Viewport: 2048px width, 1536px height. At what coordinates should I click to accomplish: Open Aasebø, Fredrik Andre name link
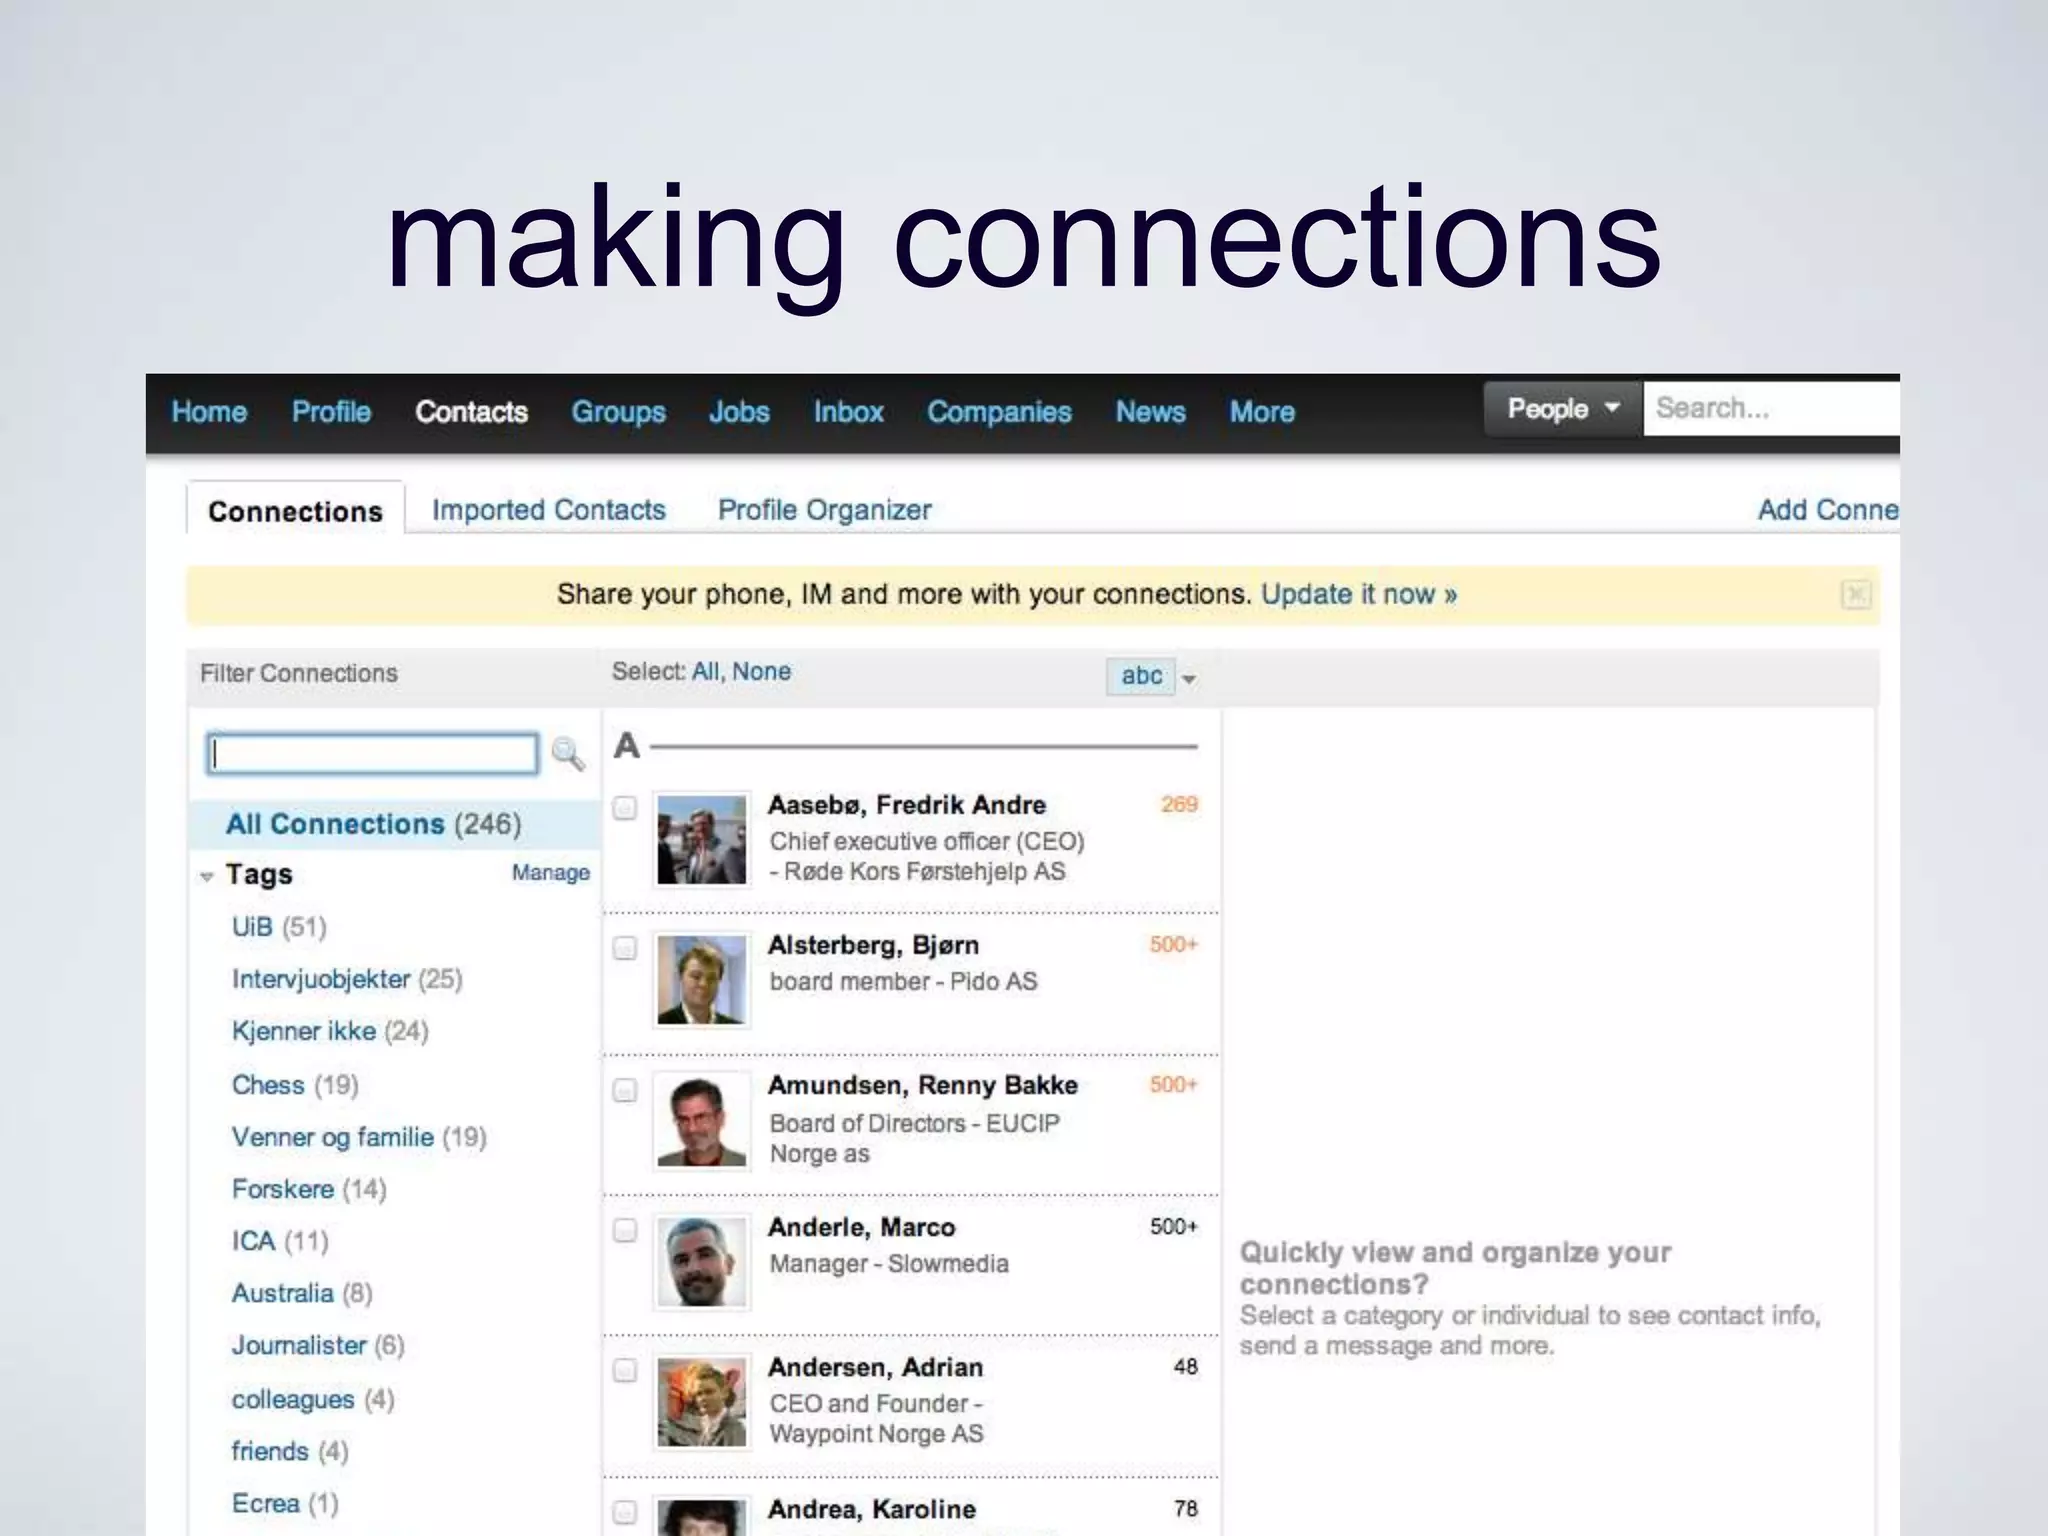pyautogui.click(x=907, y=805)
